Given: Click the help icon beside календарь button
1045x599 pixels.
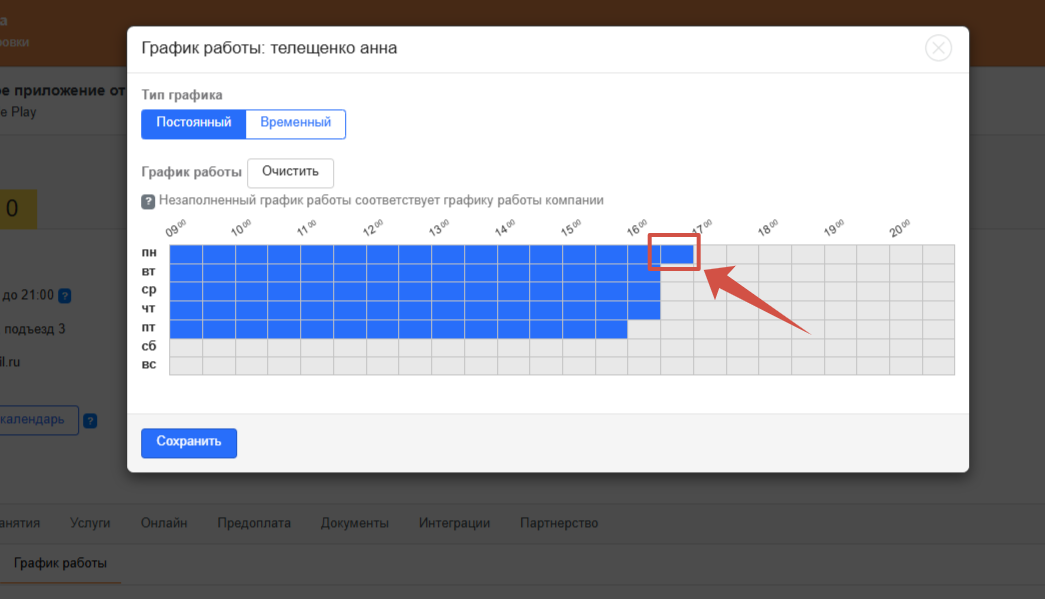Looking at the screenshot, I should (x=90, y=421).
